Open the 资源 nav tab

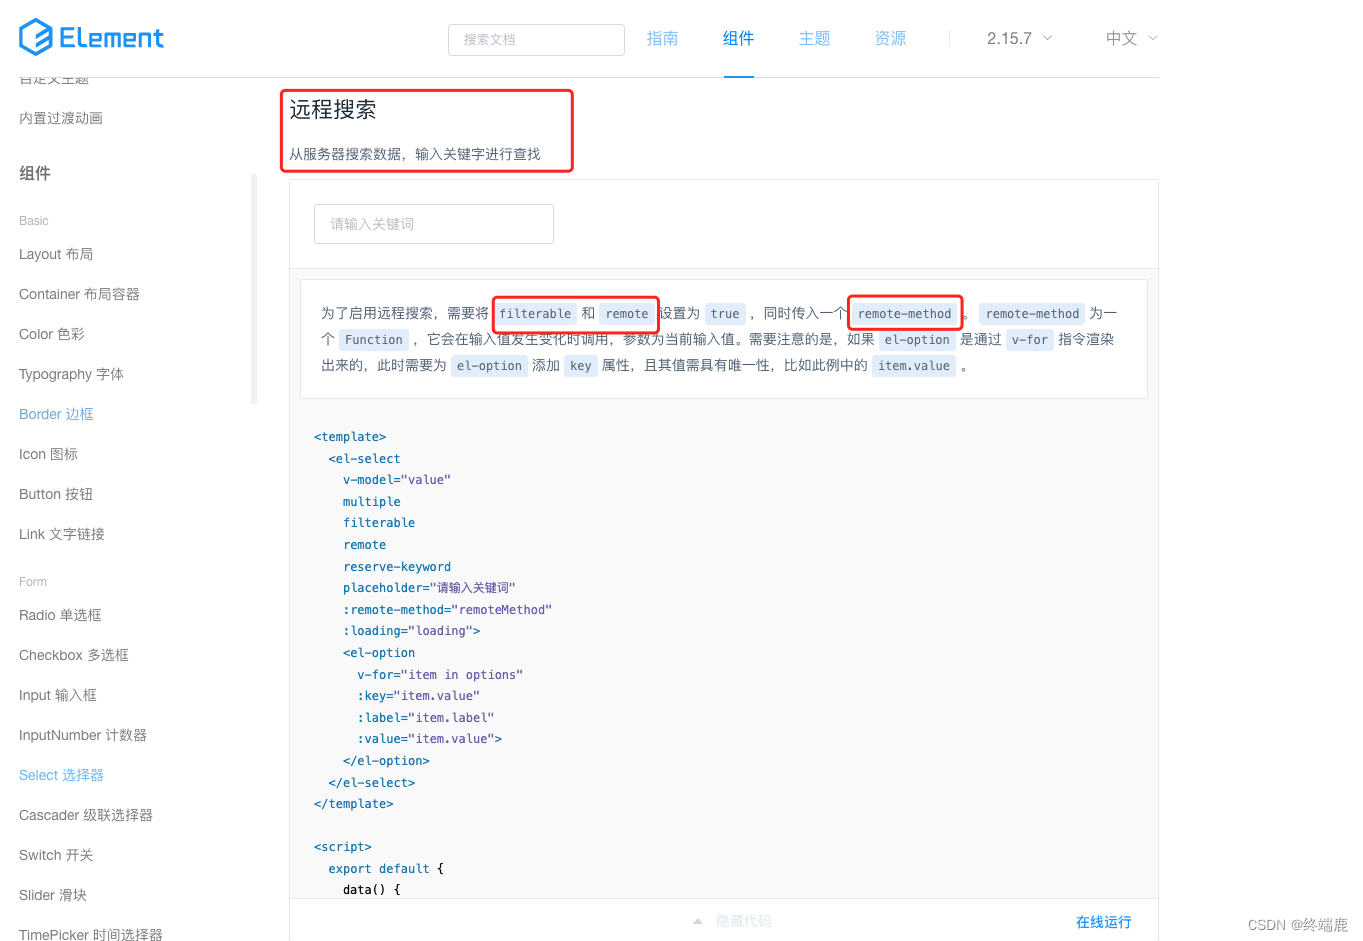[890, 38]
